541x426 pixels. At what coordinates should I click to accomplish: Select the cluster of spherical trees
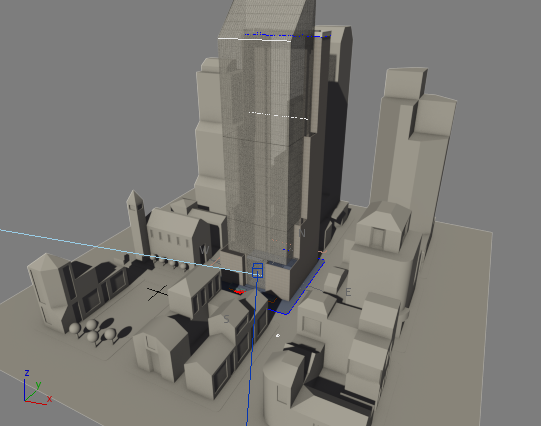coord(92,330)
